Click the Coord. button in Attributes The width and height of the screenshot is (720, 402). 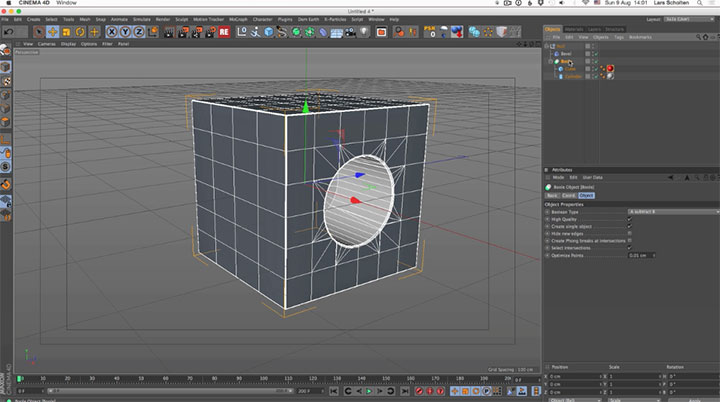(566, 196)
